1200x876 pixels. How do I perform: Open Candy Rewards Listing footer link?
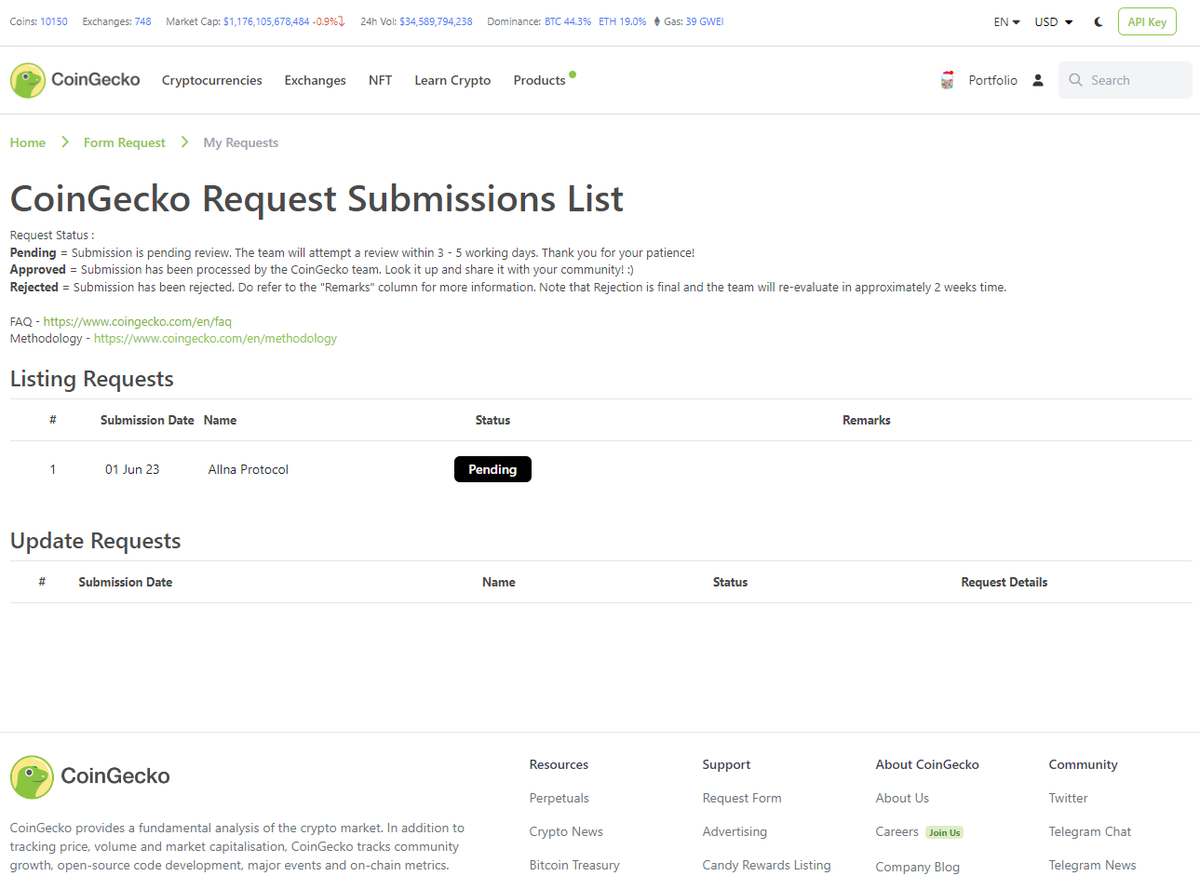click(x=767, y=865)
